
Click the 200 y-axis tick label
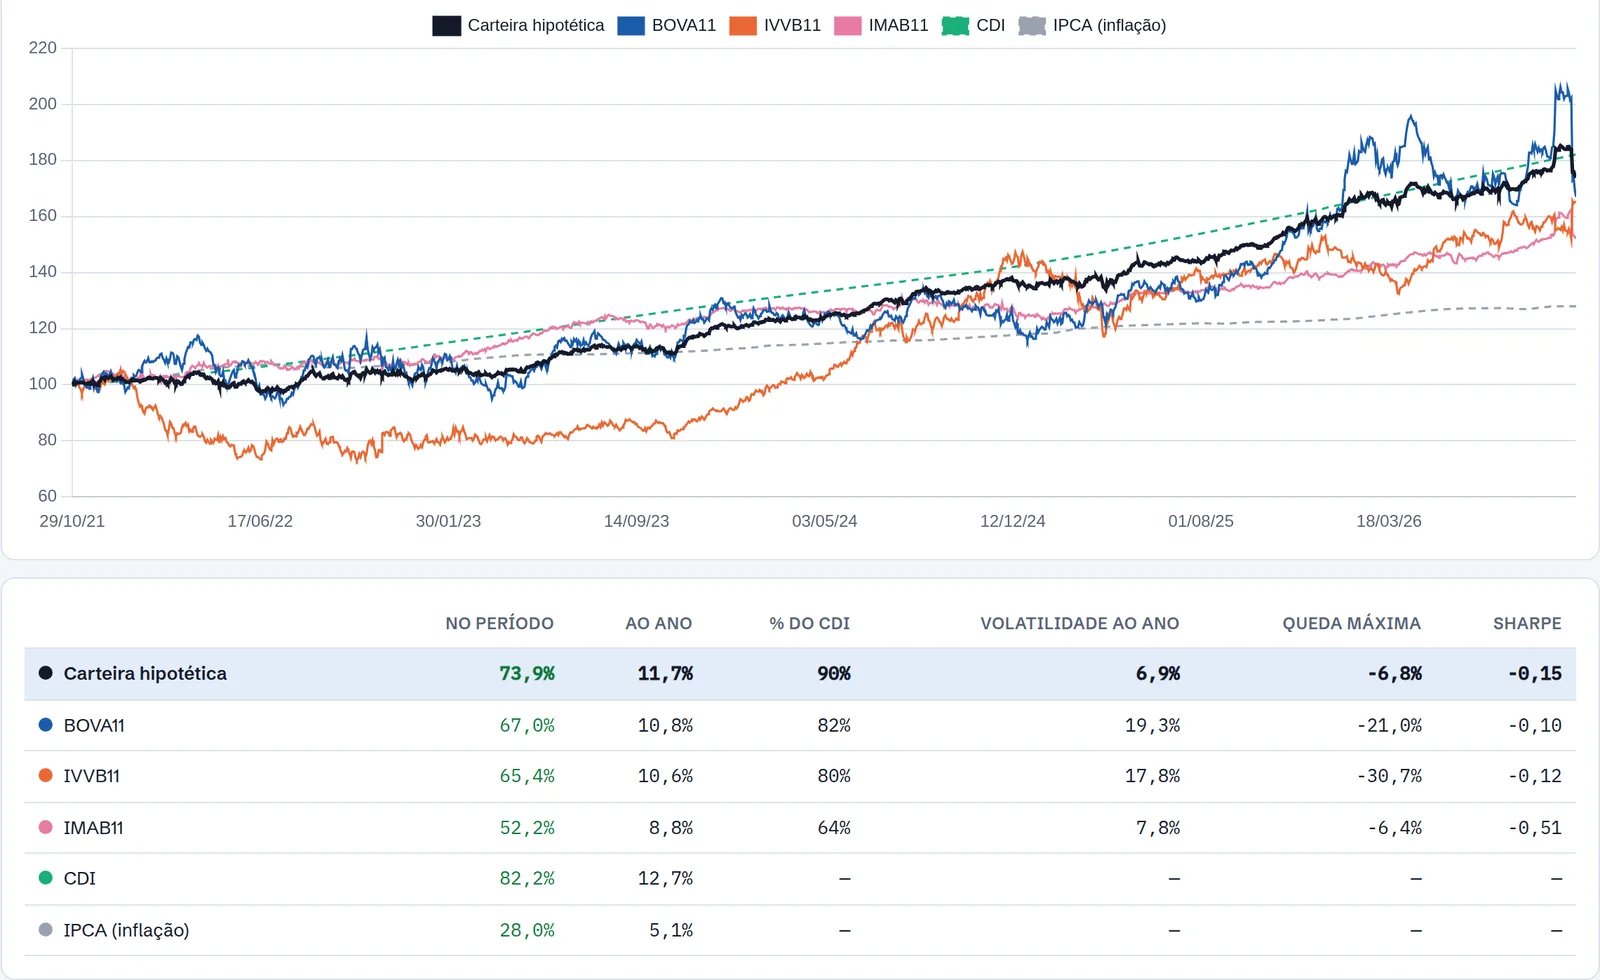pos(43,103)
